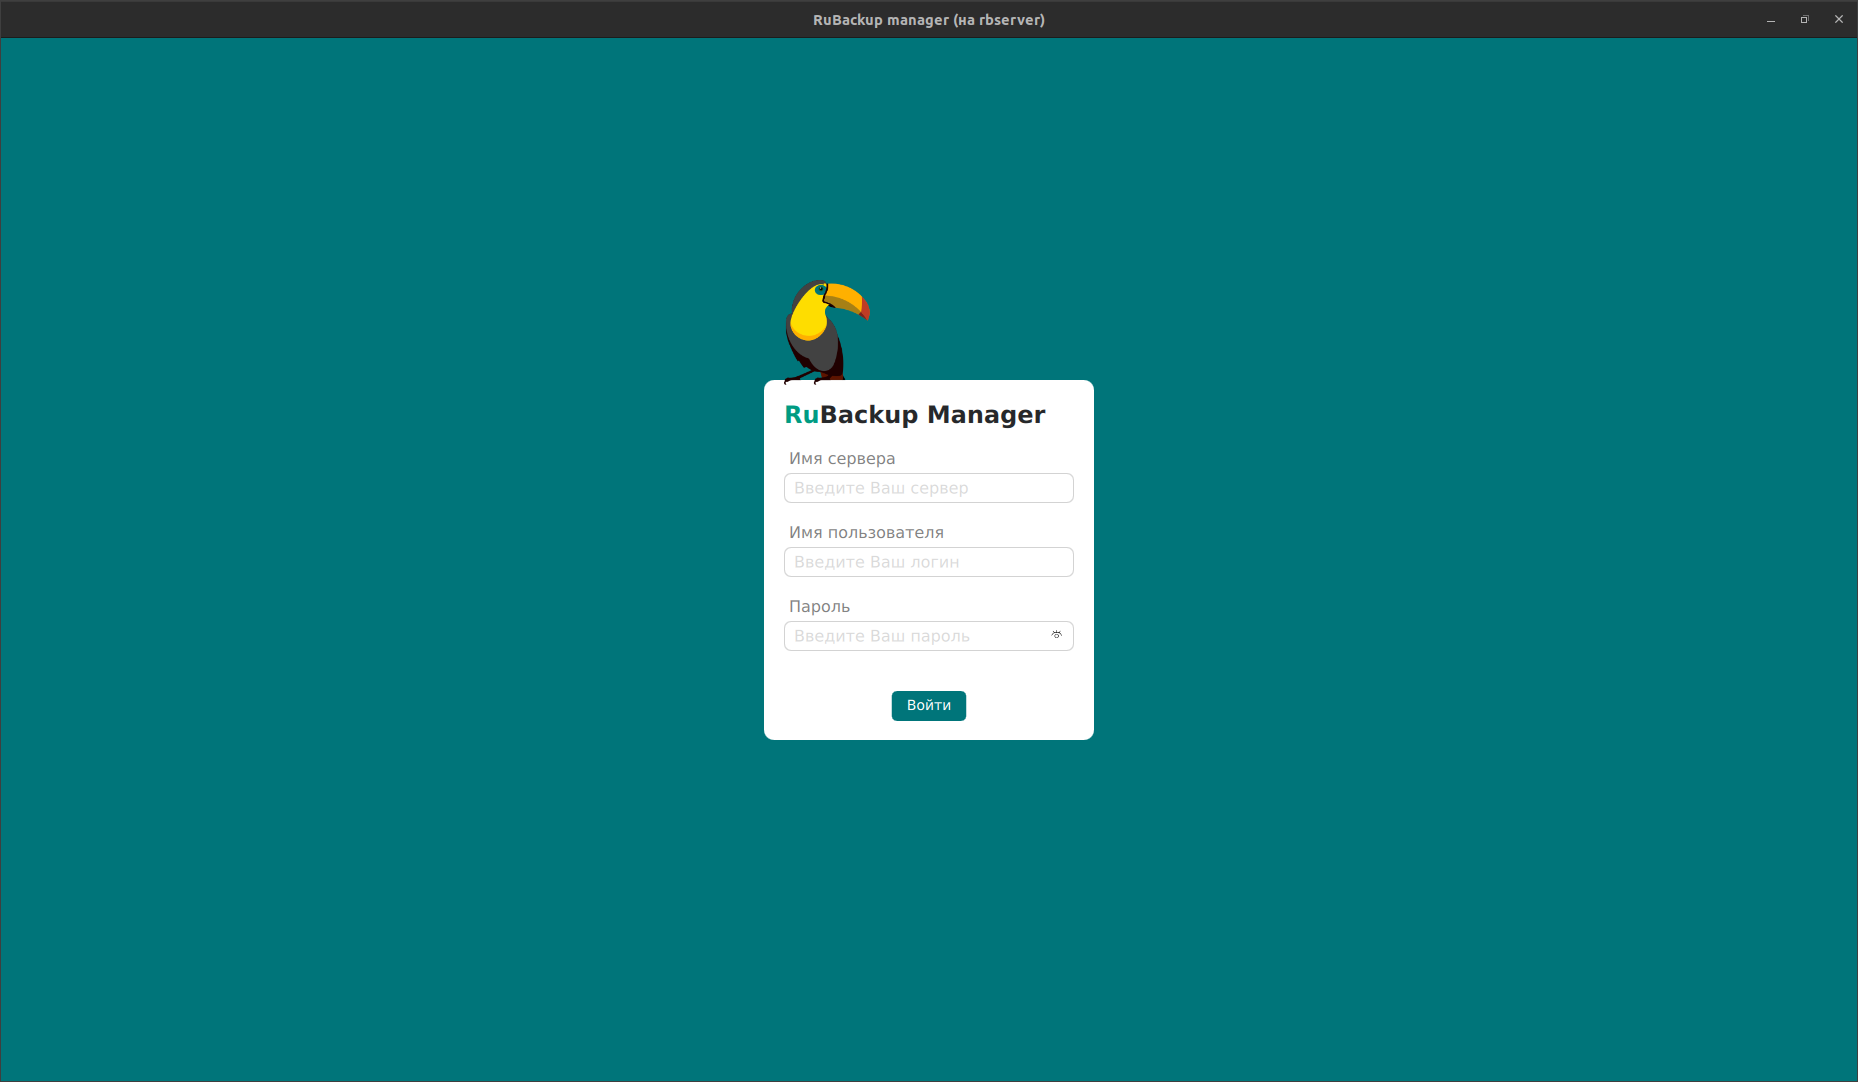Viewport: 1858px width, 1082px height.
Task: Focus the Имя сервера input field
Action: 928,488
